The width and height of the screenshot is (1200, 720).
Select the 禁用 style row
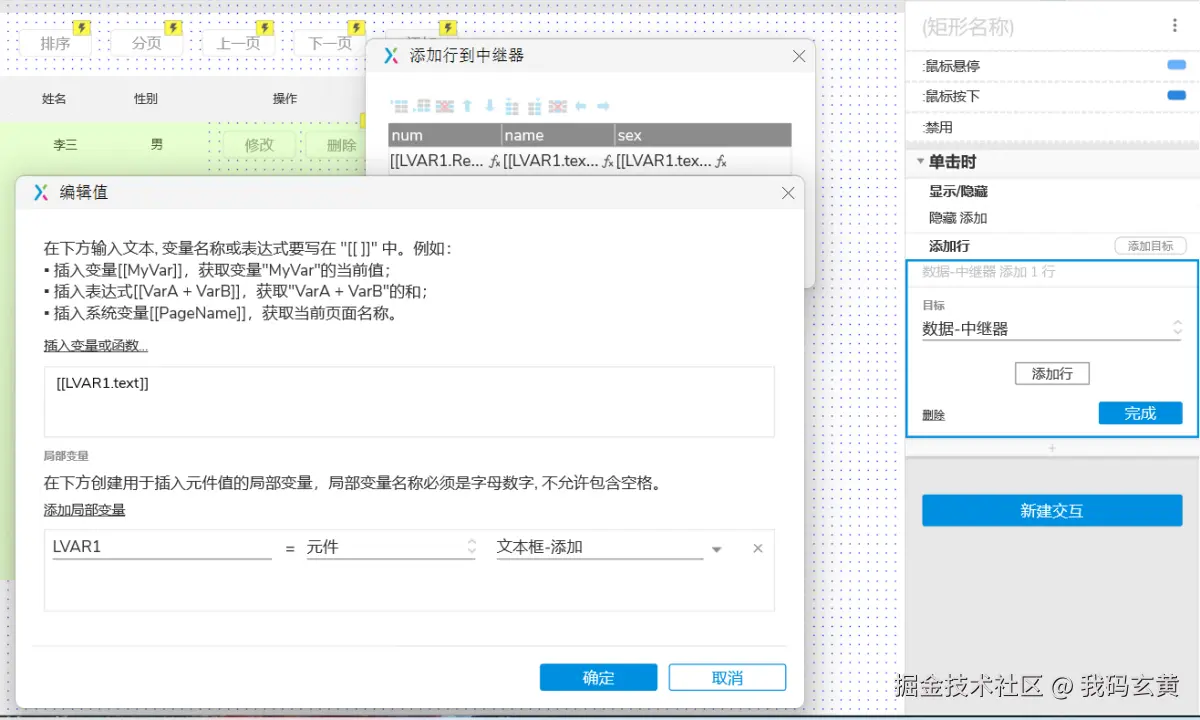click(1052, 127)
